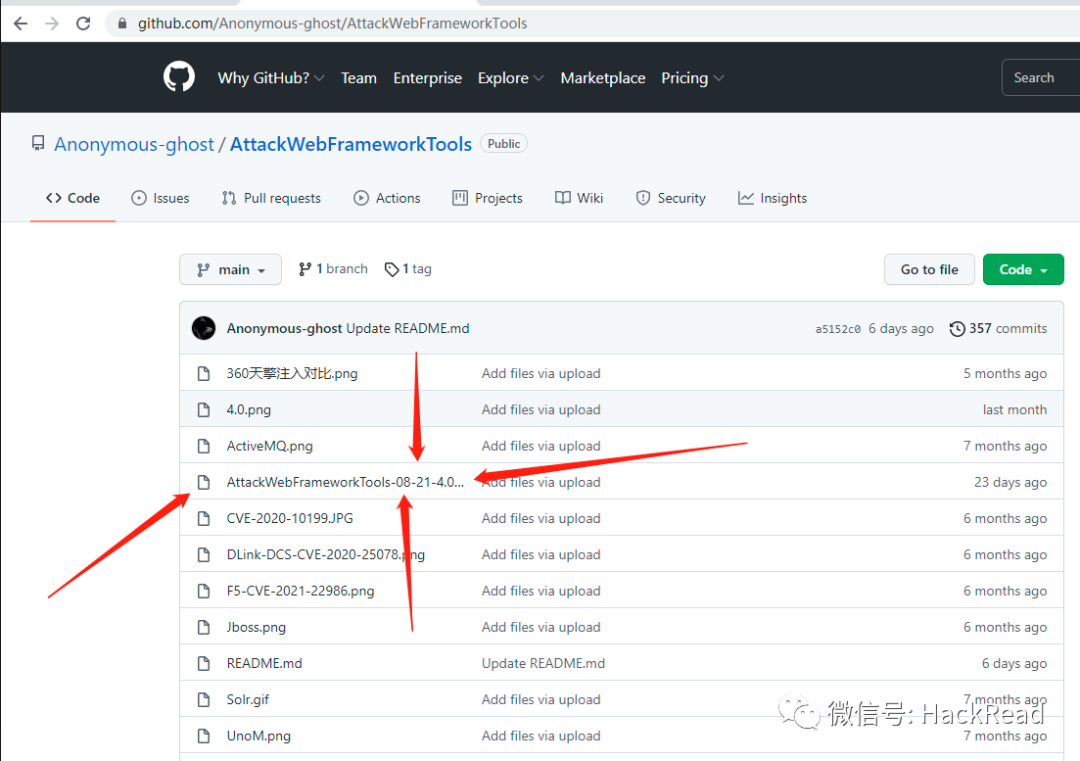
Task: Open the main branch selector dropdown
Action: pyautogui.click(x=230, y=269)
